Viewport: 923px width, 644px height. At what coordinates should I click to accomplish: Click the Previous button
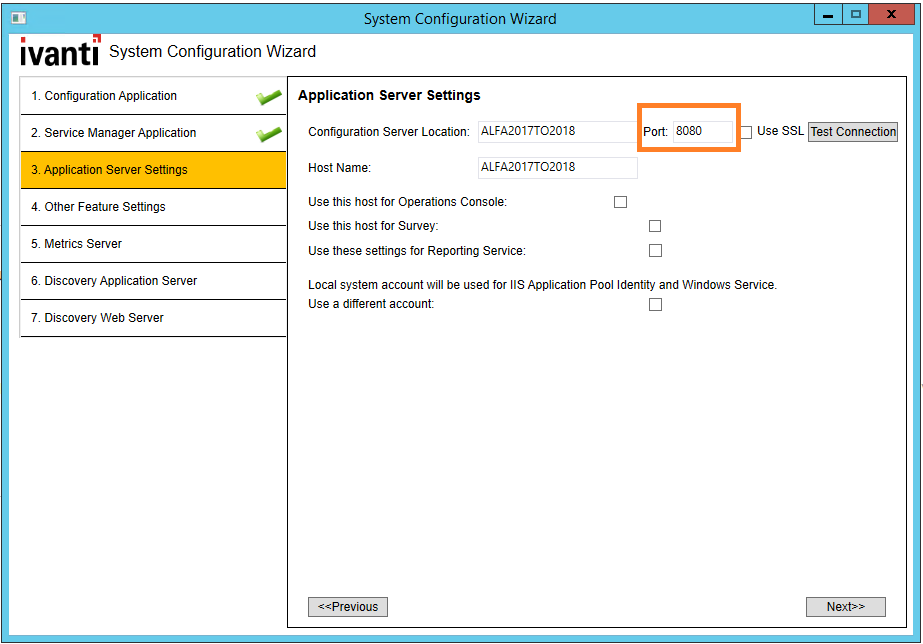point(347,606)
